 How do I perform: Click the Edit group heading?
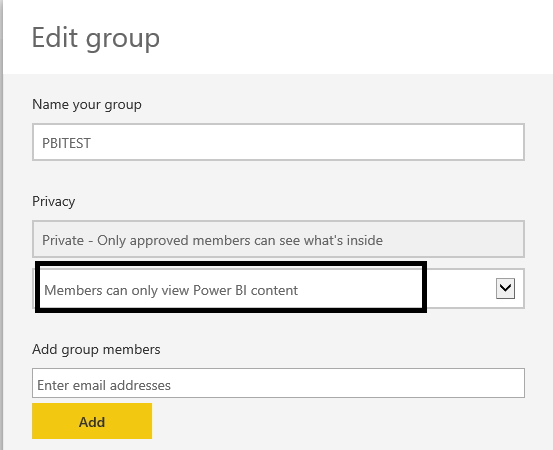pyautogui.click(x=96, y=38)
